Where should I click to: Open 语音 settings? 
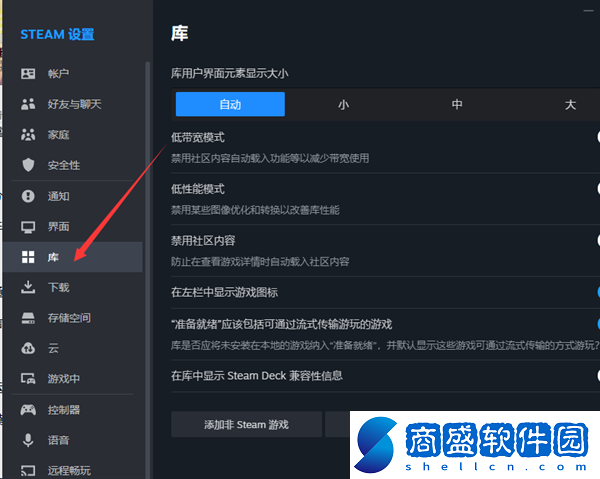click(73, 440)
